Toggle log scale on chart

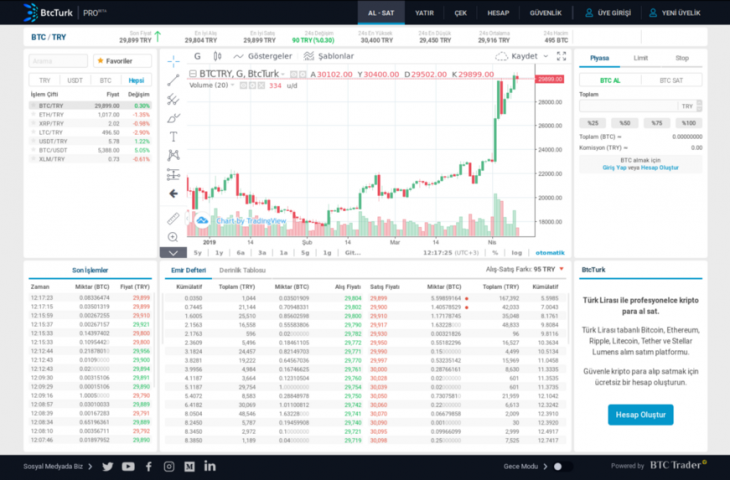(x=517, y=253)
